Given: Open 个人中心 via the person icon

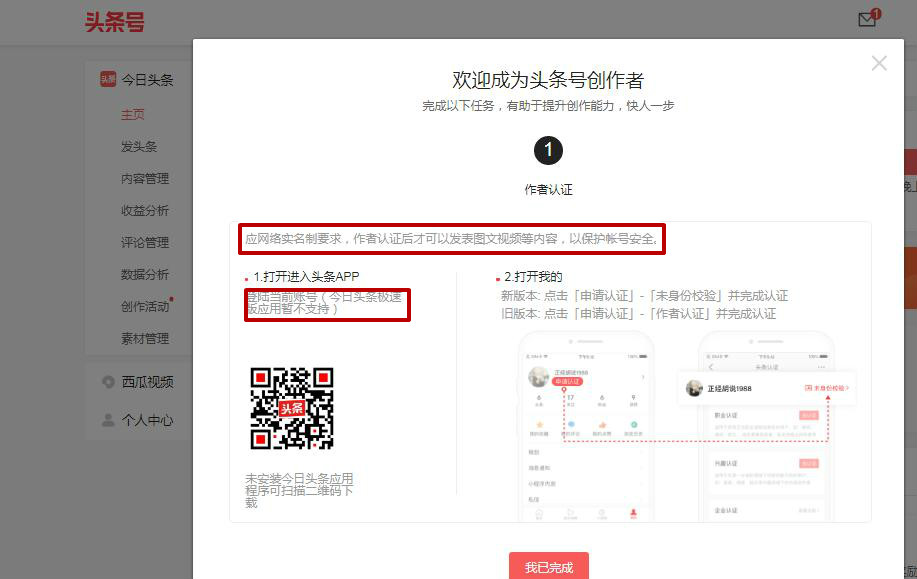Looking at the screenshot, I should click(108, 420).
